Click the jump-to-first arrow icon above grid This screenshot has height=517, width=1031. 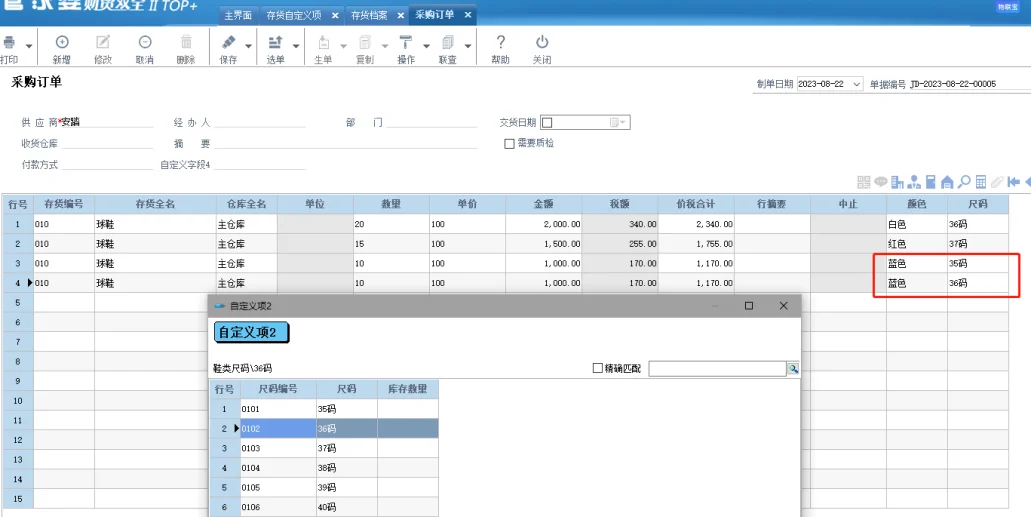pos(1013,182)
